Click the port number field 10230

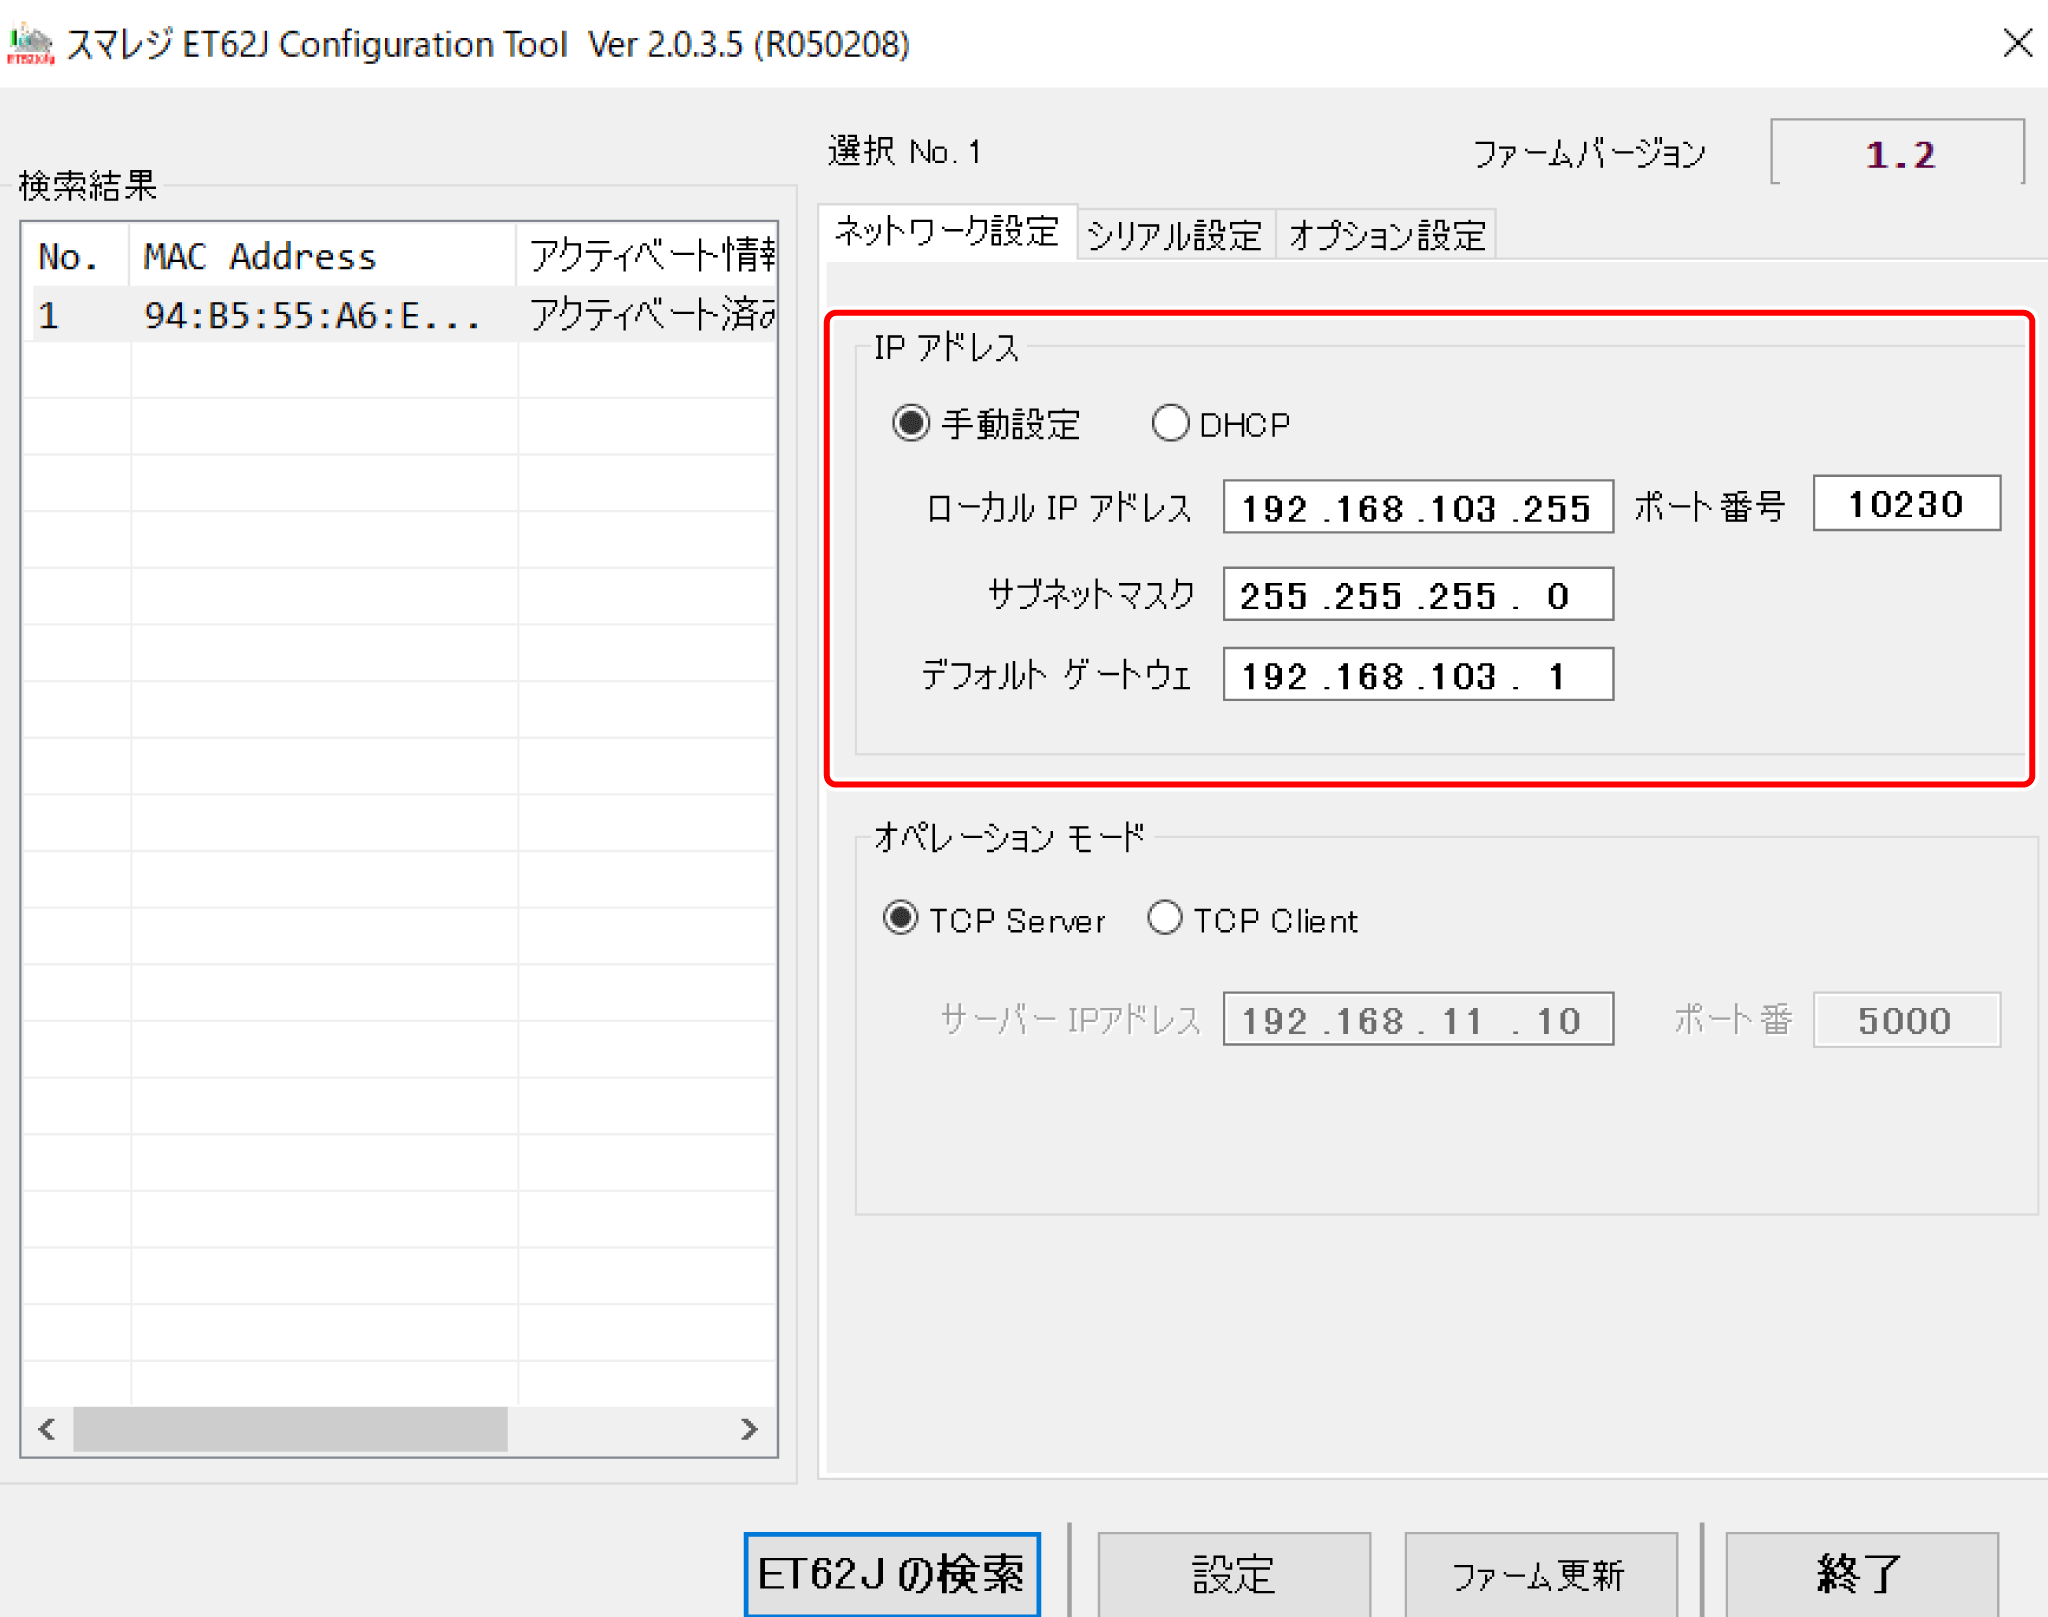click(1906, 503)
